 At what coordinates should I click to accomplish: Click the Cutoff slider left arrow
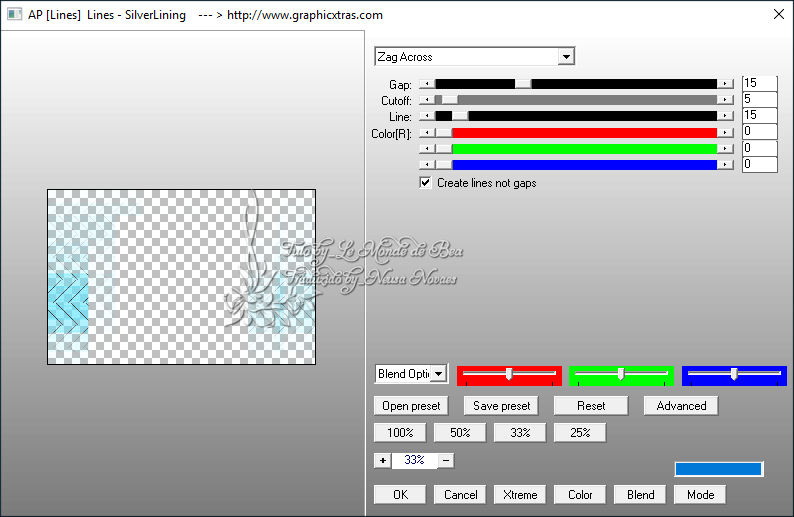(427, 100)
